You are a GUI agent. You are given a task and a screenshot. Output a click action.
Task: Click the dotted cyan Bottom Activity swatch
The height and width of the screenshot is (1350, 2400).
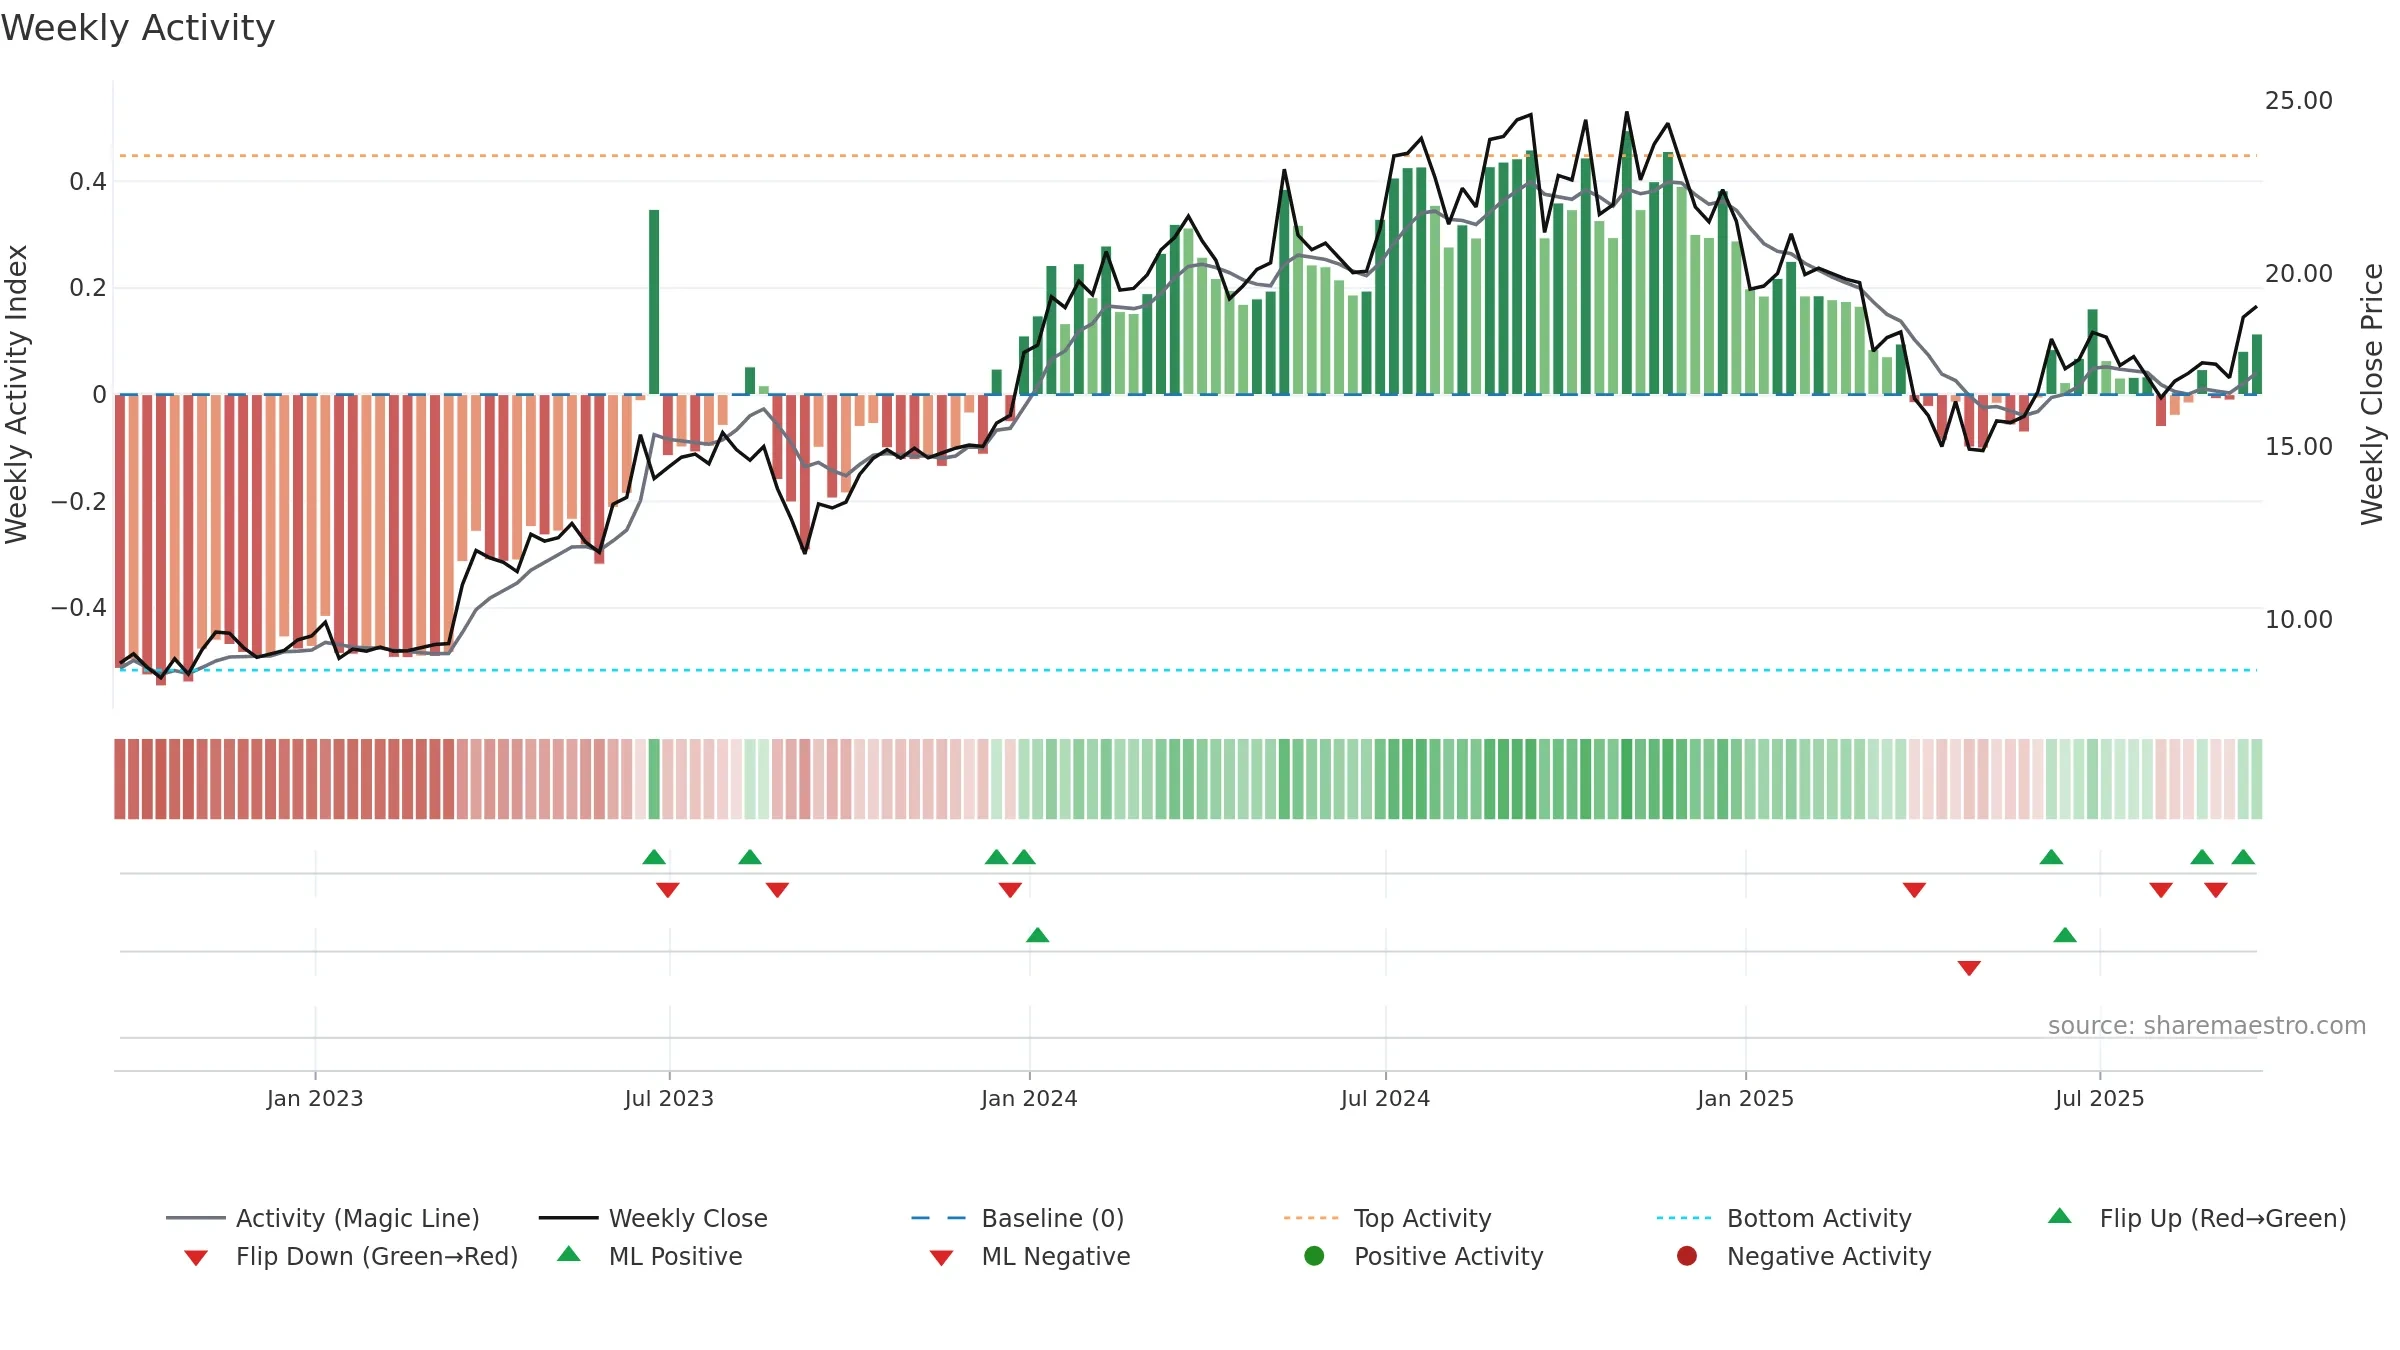1684,1218
